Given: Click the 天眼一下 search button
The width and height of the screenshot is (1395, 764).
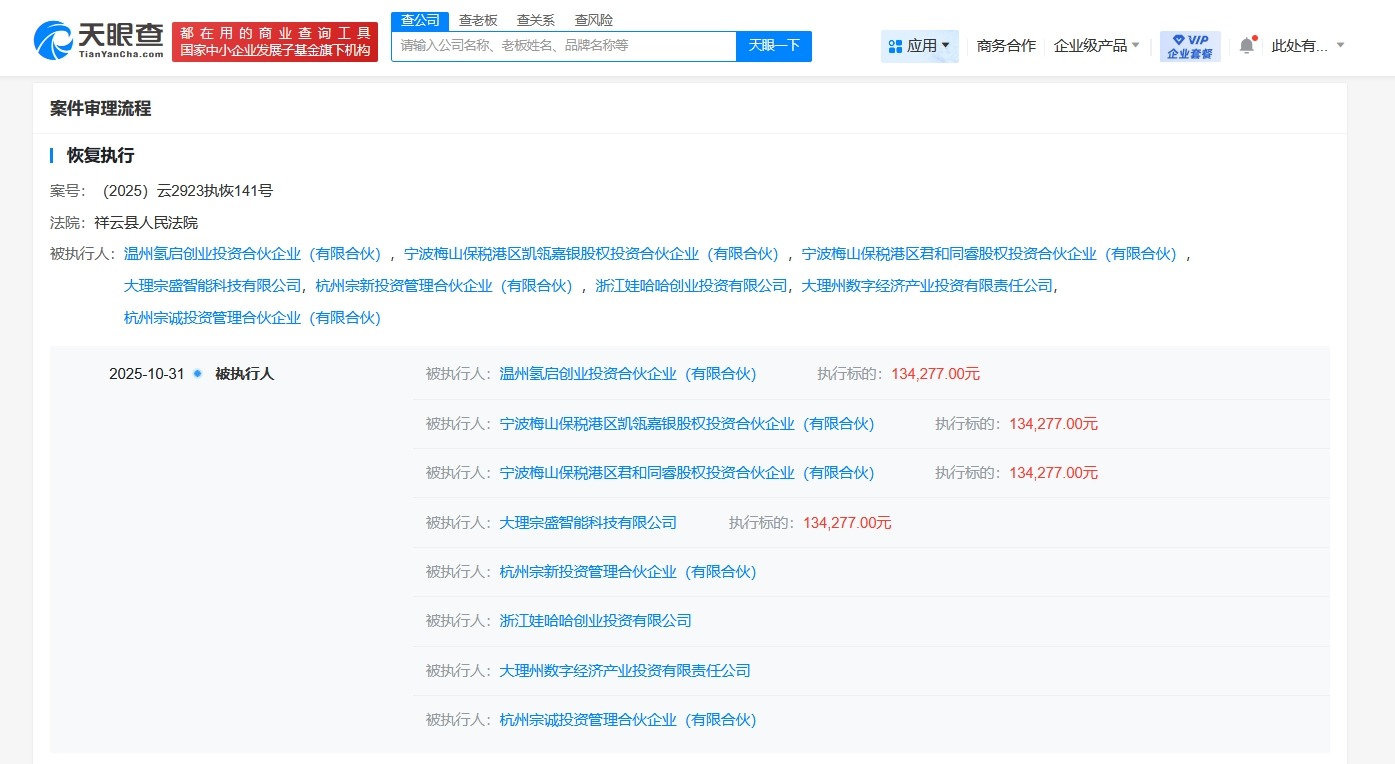Looking at the screenshot, I should [x=773, y=46].
